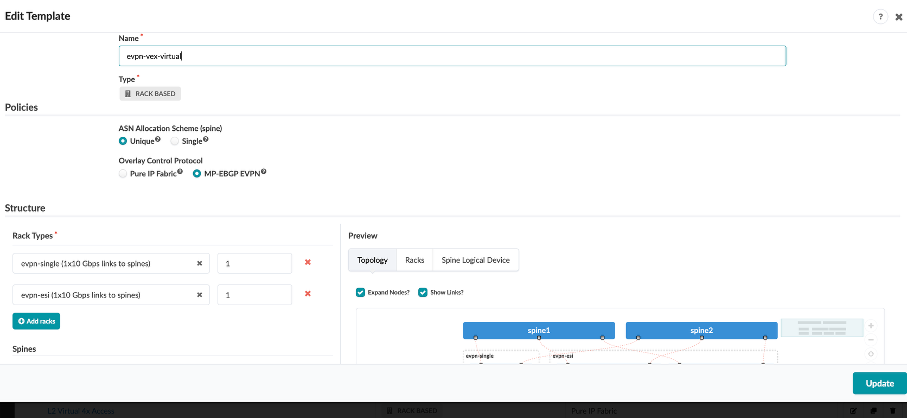Choose Pure IP Fabric overlay protocol

click(x=124, y=173)
